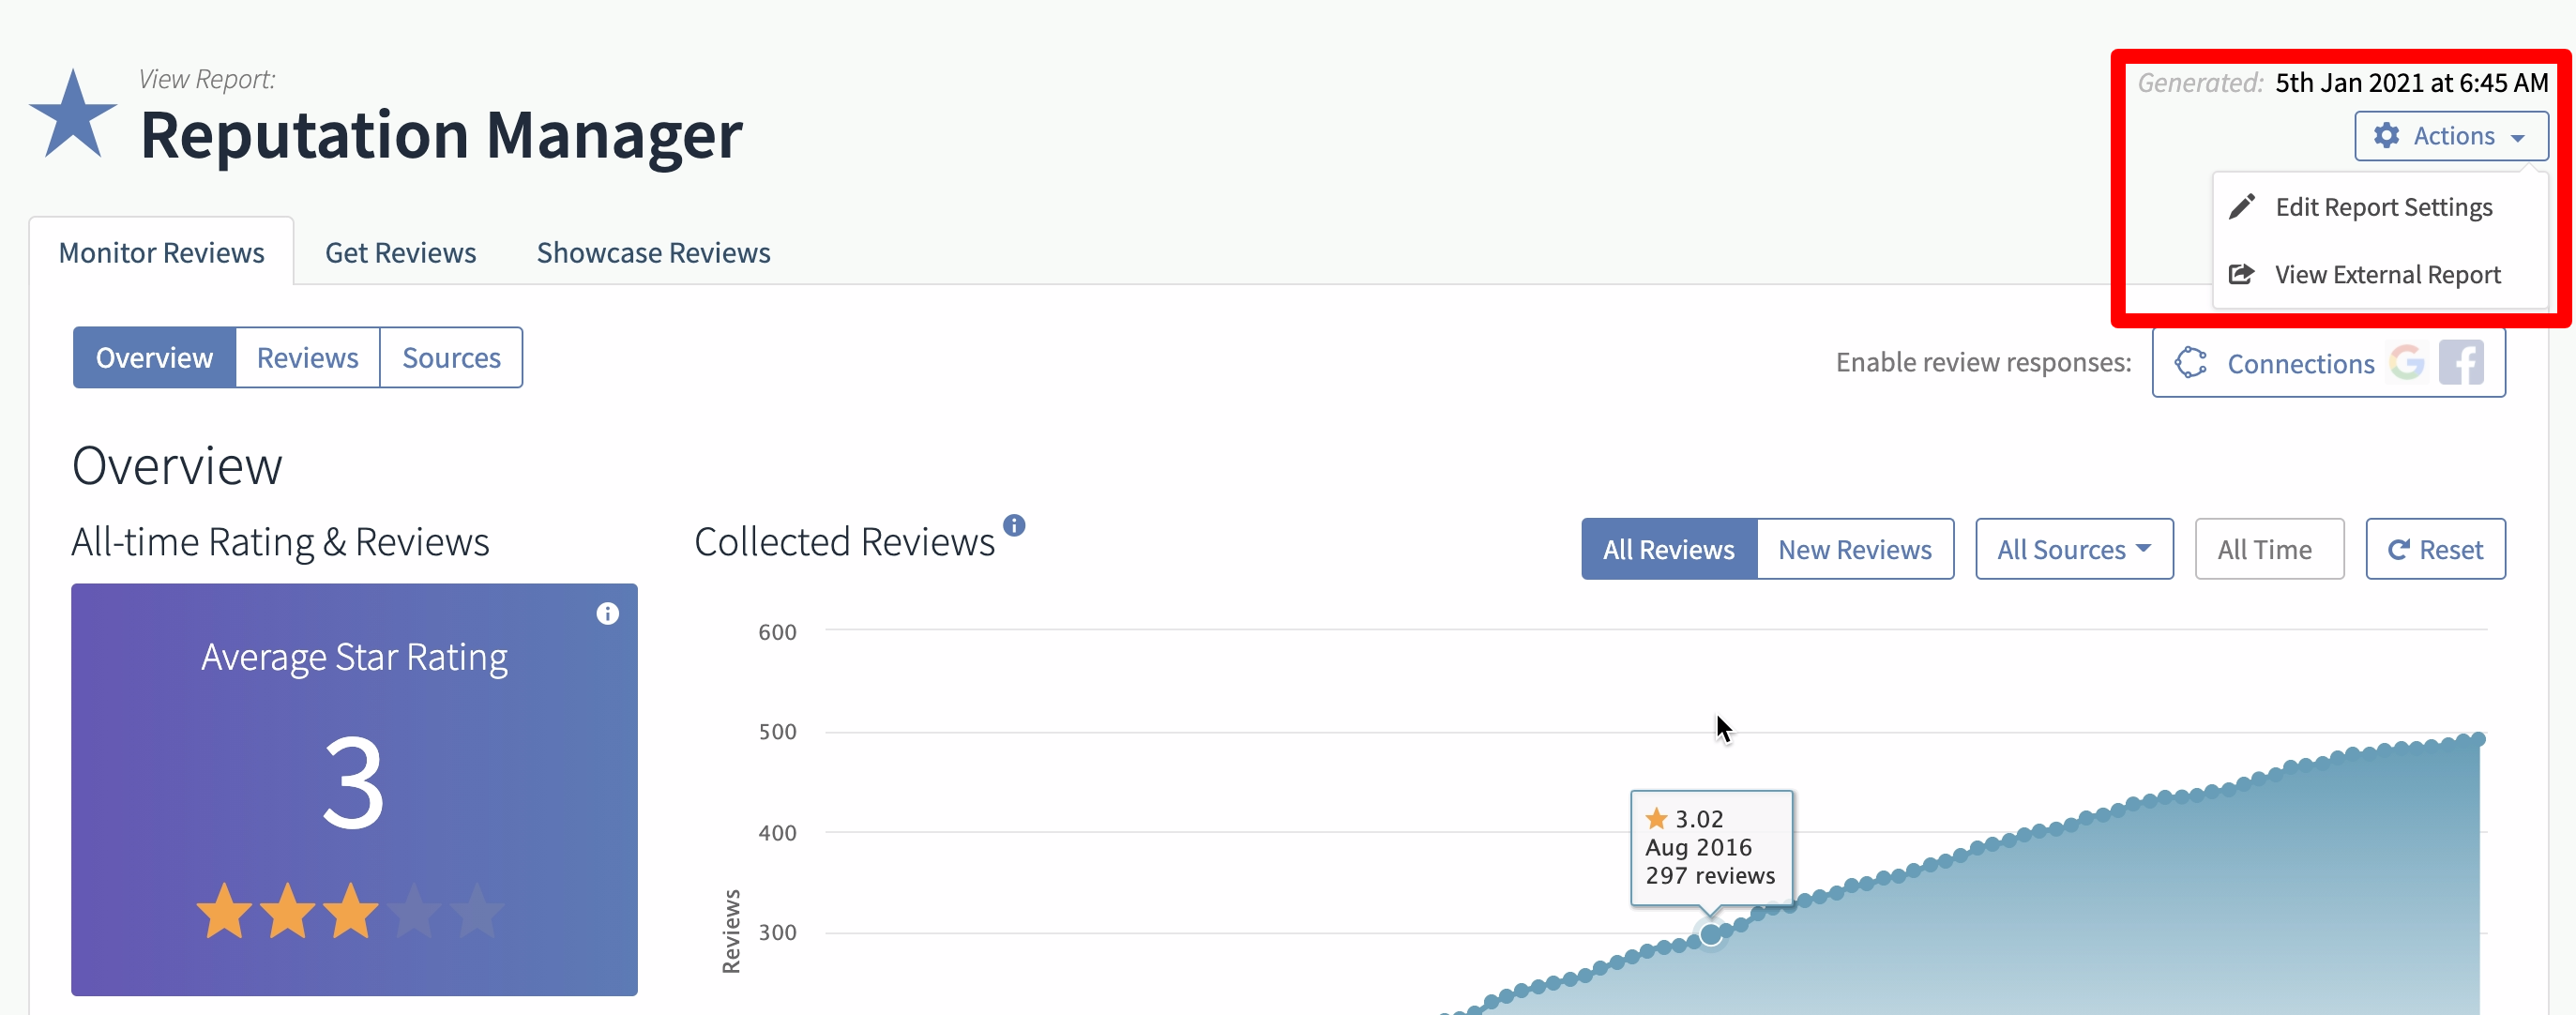Click the "5th Jan 2021 at 6:45 AM" timestamp

click(2411, 82)
